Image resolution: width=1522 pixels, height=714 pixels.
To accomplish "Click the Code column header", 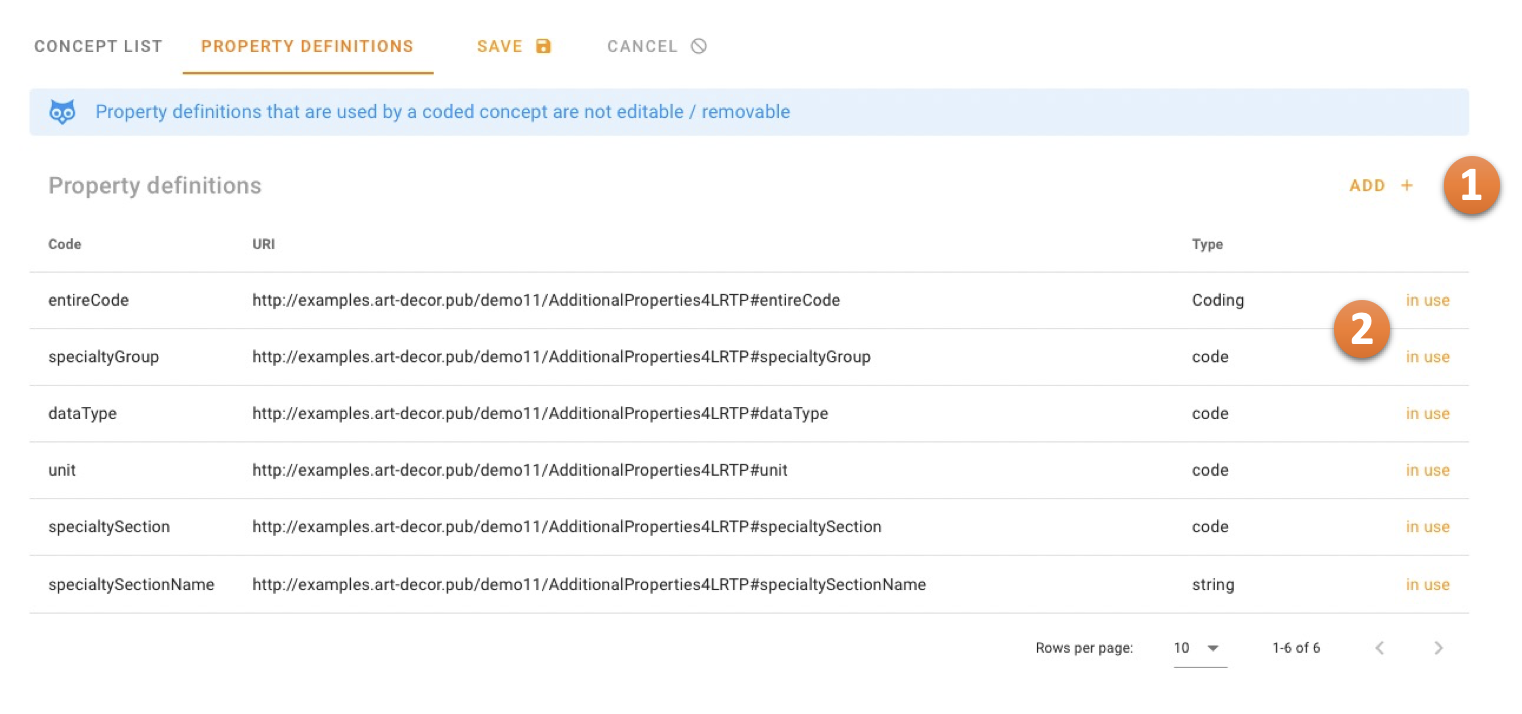I will [x=65, y=244].
